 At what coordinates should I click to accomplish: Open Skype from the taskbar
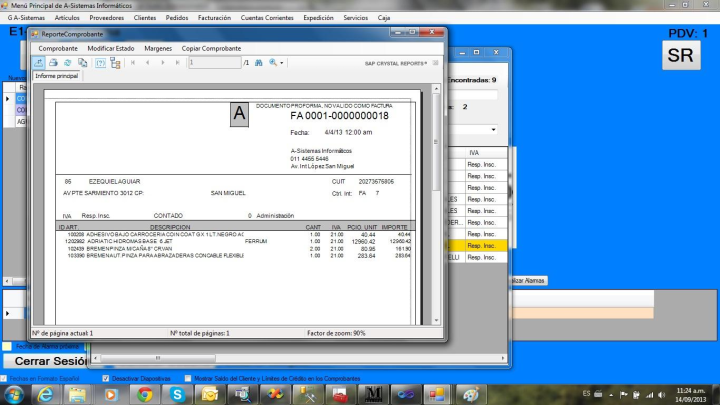pos(177,395)
